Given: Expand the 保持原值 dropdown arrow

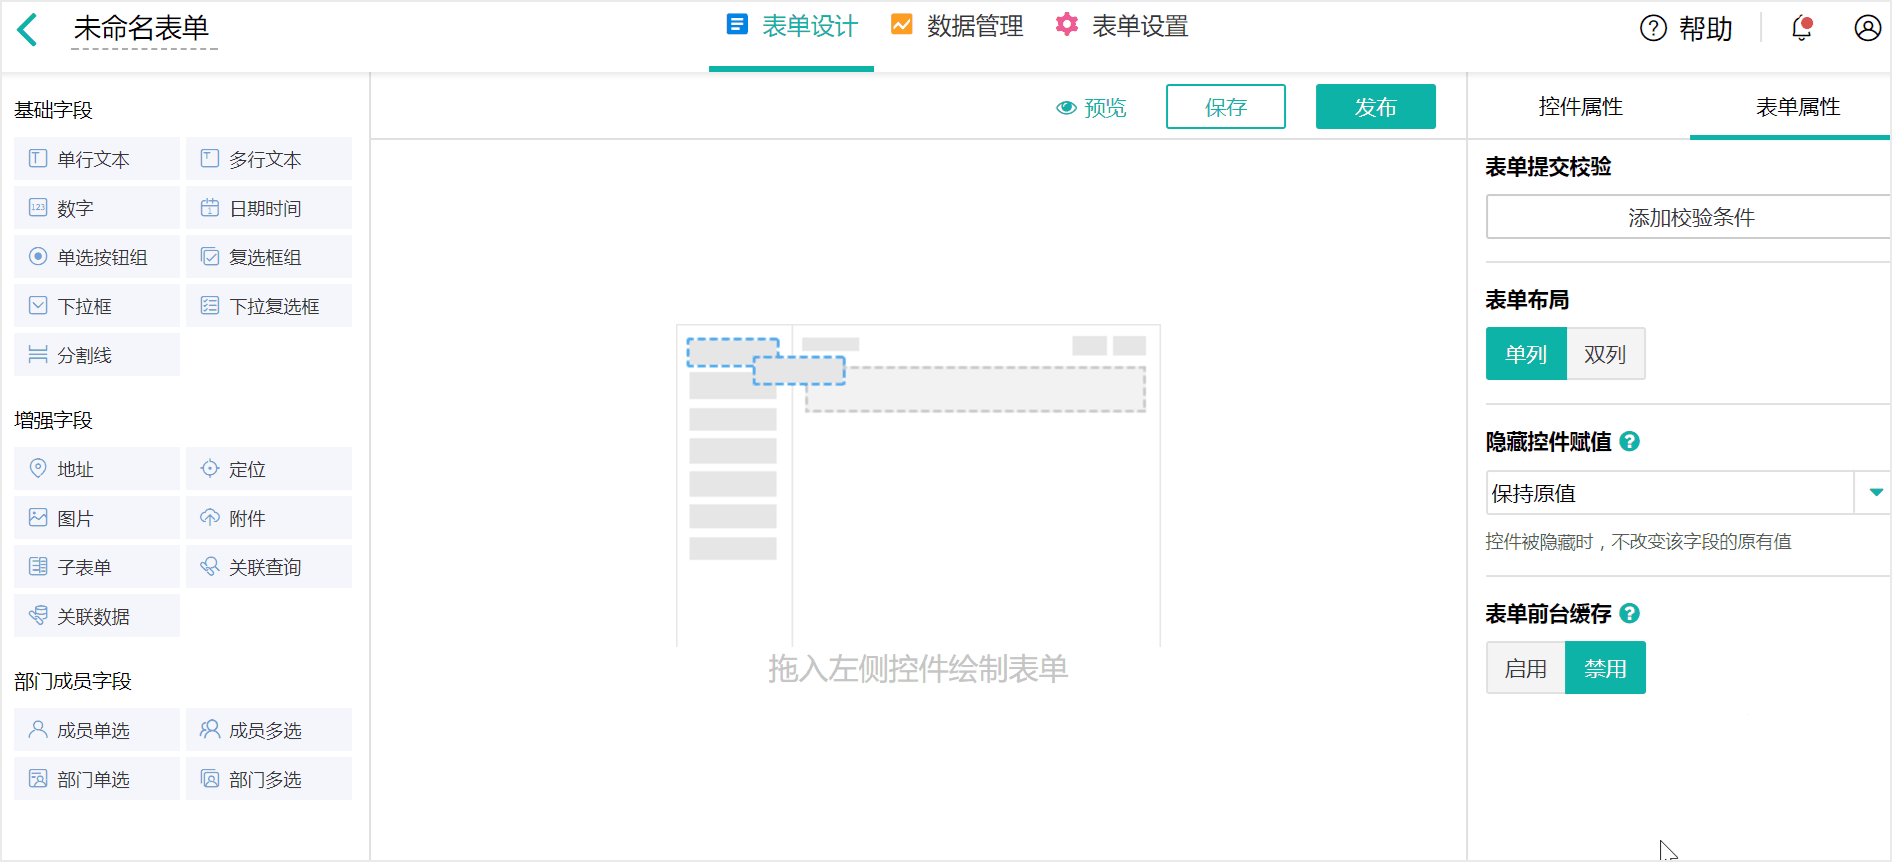Looking at the screenshot, I should tap(1876, 492).
